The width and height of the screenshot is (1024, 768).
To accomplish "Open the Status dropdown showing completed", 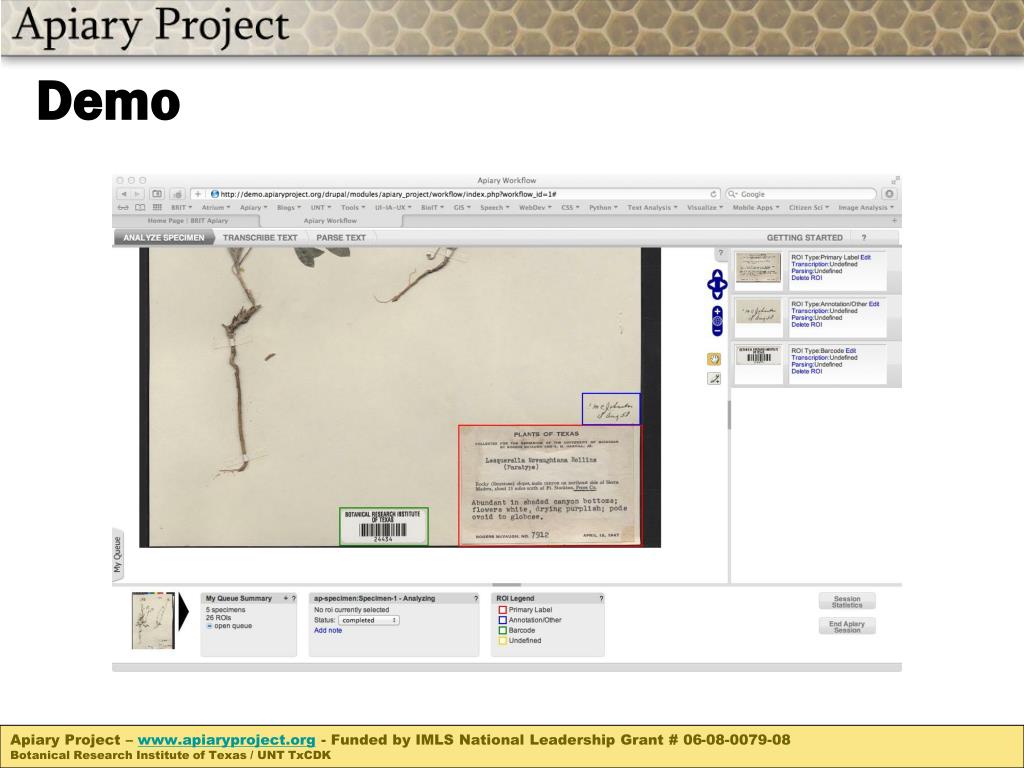I will (369, 620).
